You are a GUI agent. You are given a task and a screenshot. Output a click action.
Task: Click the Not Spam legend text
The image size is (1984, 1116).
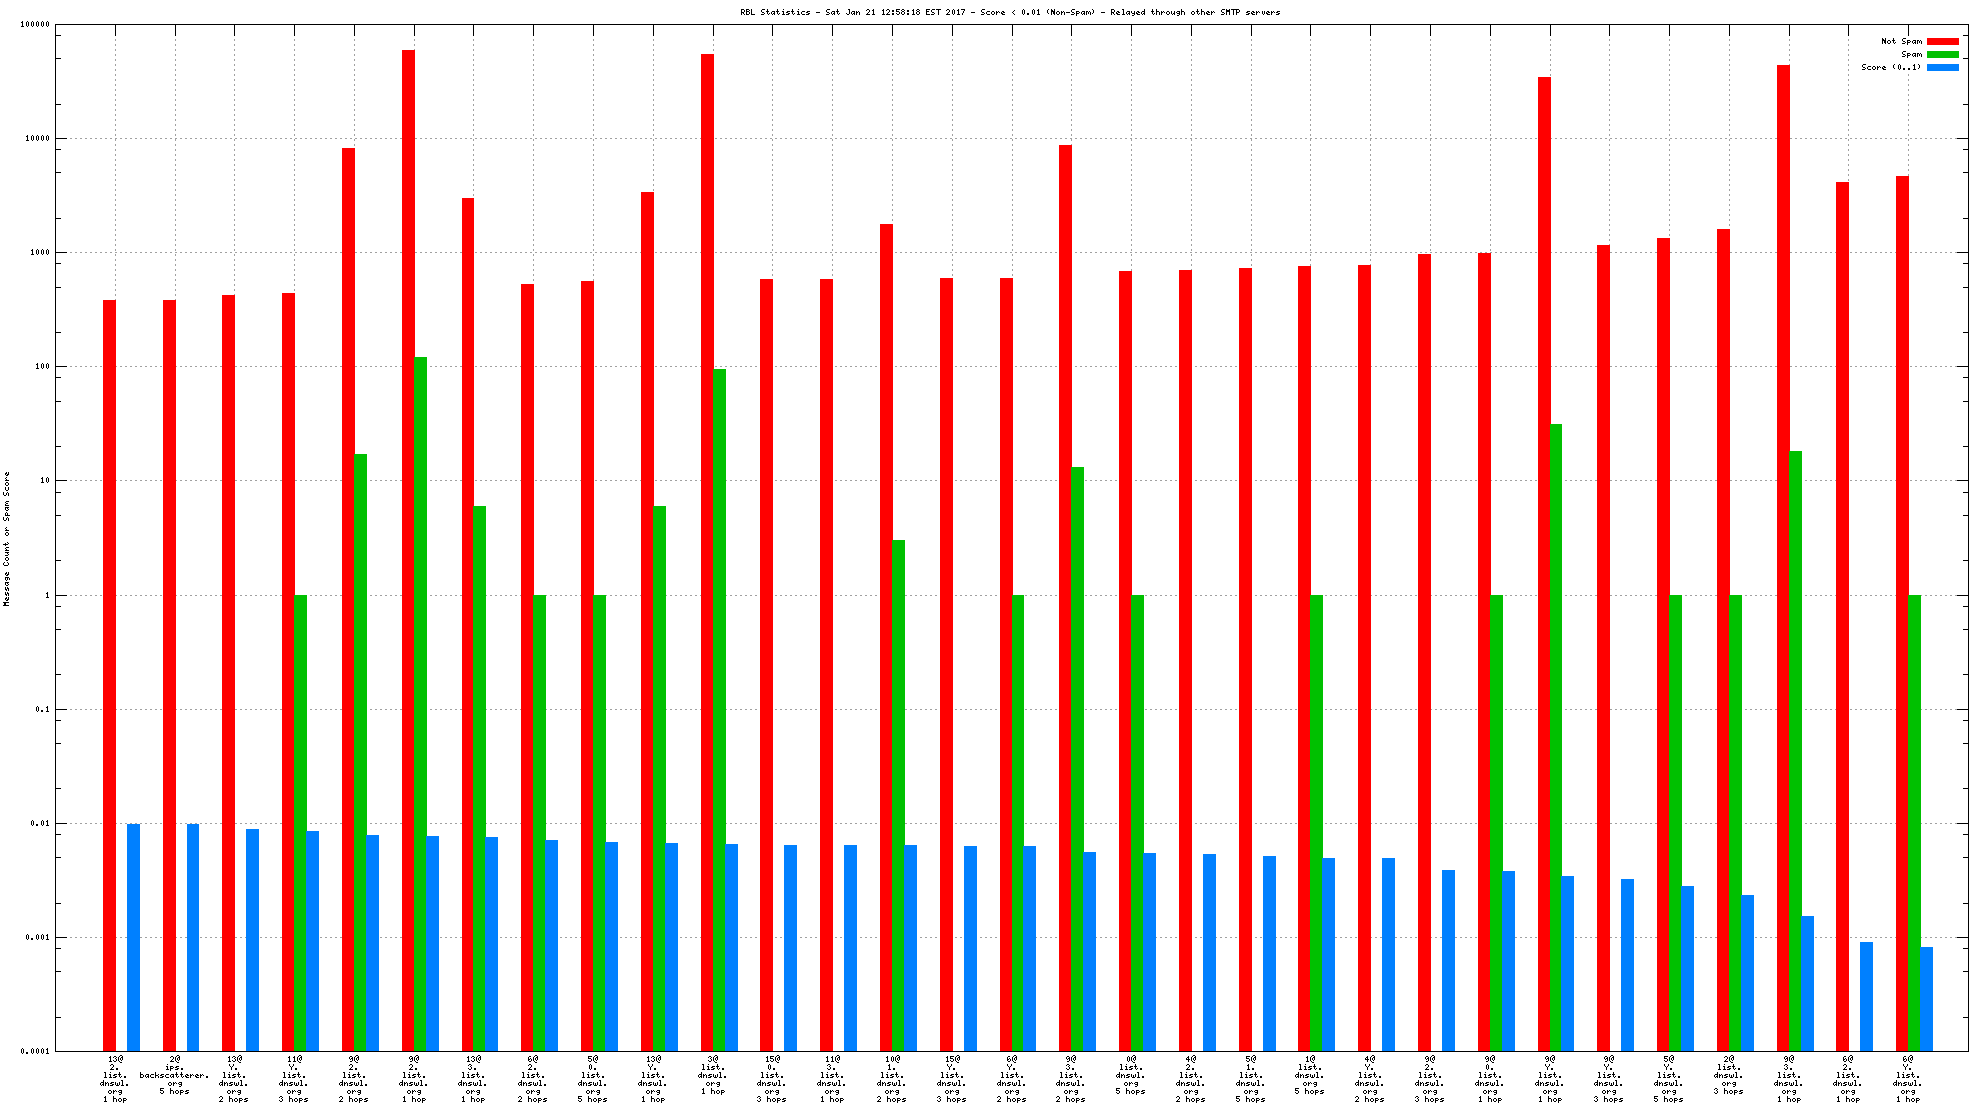(x=1901, y=41)
